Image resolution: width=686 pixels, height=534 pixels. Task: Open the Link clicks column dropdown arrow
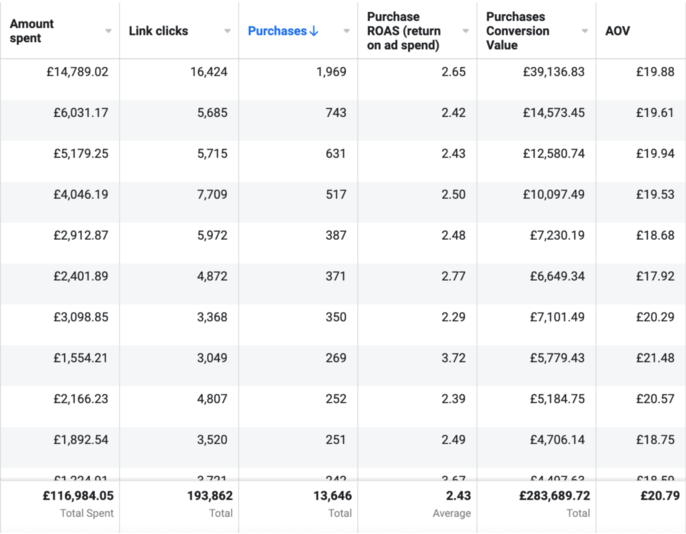click(228, 31)
